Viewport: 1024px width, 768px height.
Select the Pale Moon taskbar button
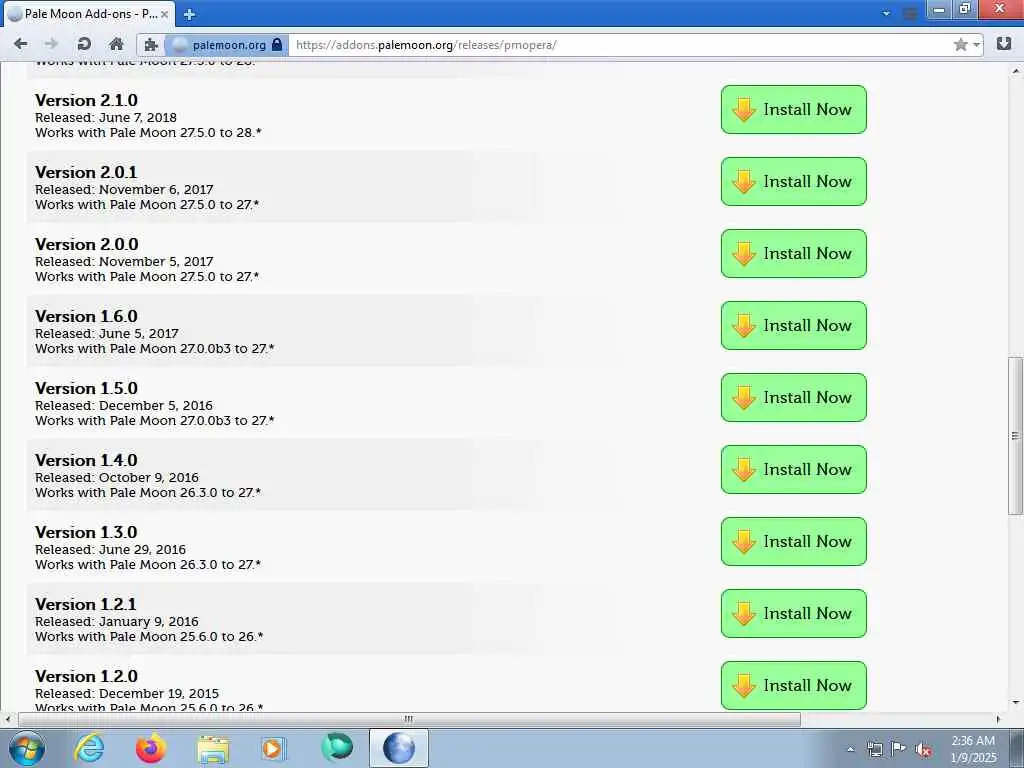click(399, 748)
